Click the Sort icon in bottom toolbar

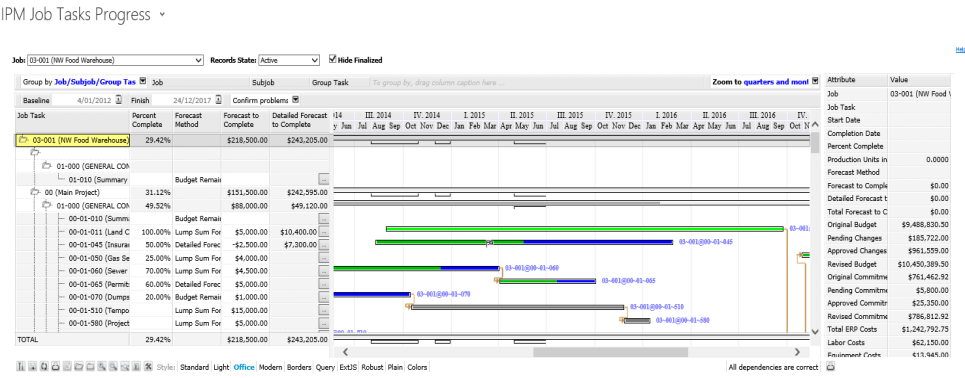pyautogui.click(x=21, y=367)
